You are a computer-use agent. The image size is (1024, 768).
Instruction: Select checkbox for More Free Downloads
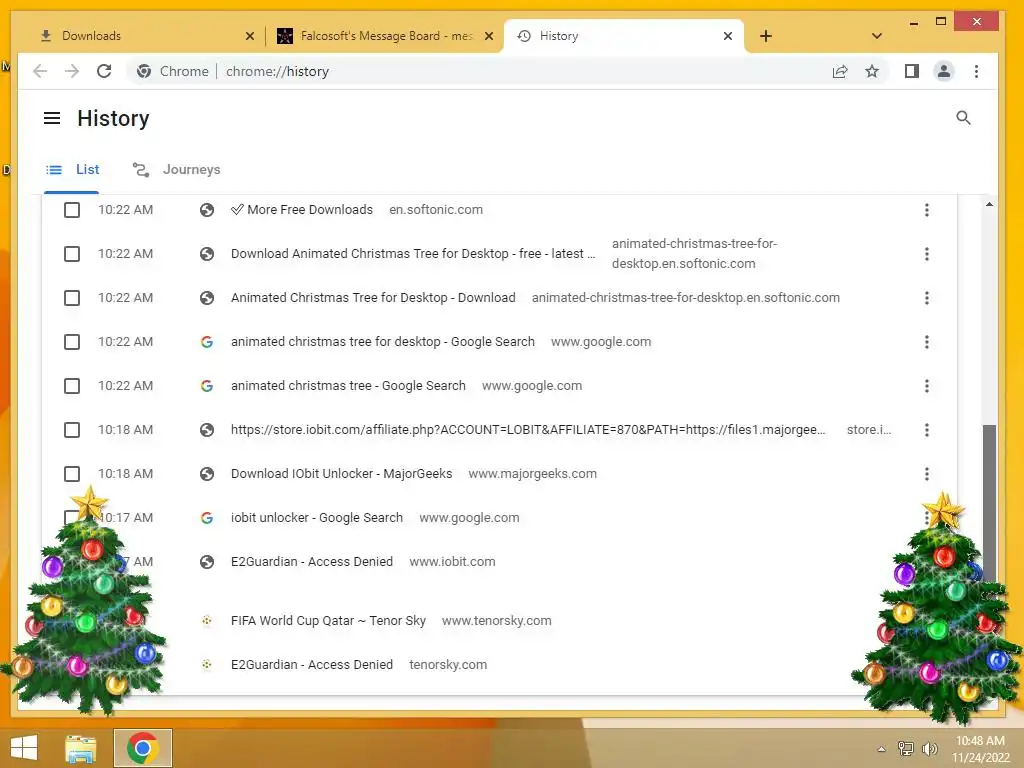(x=72, y=210)
